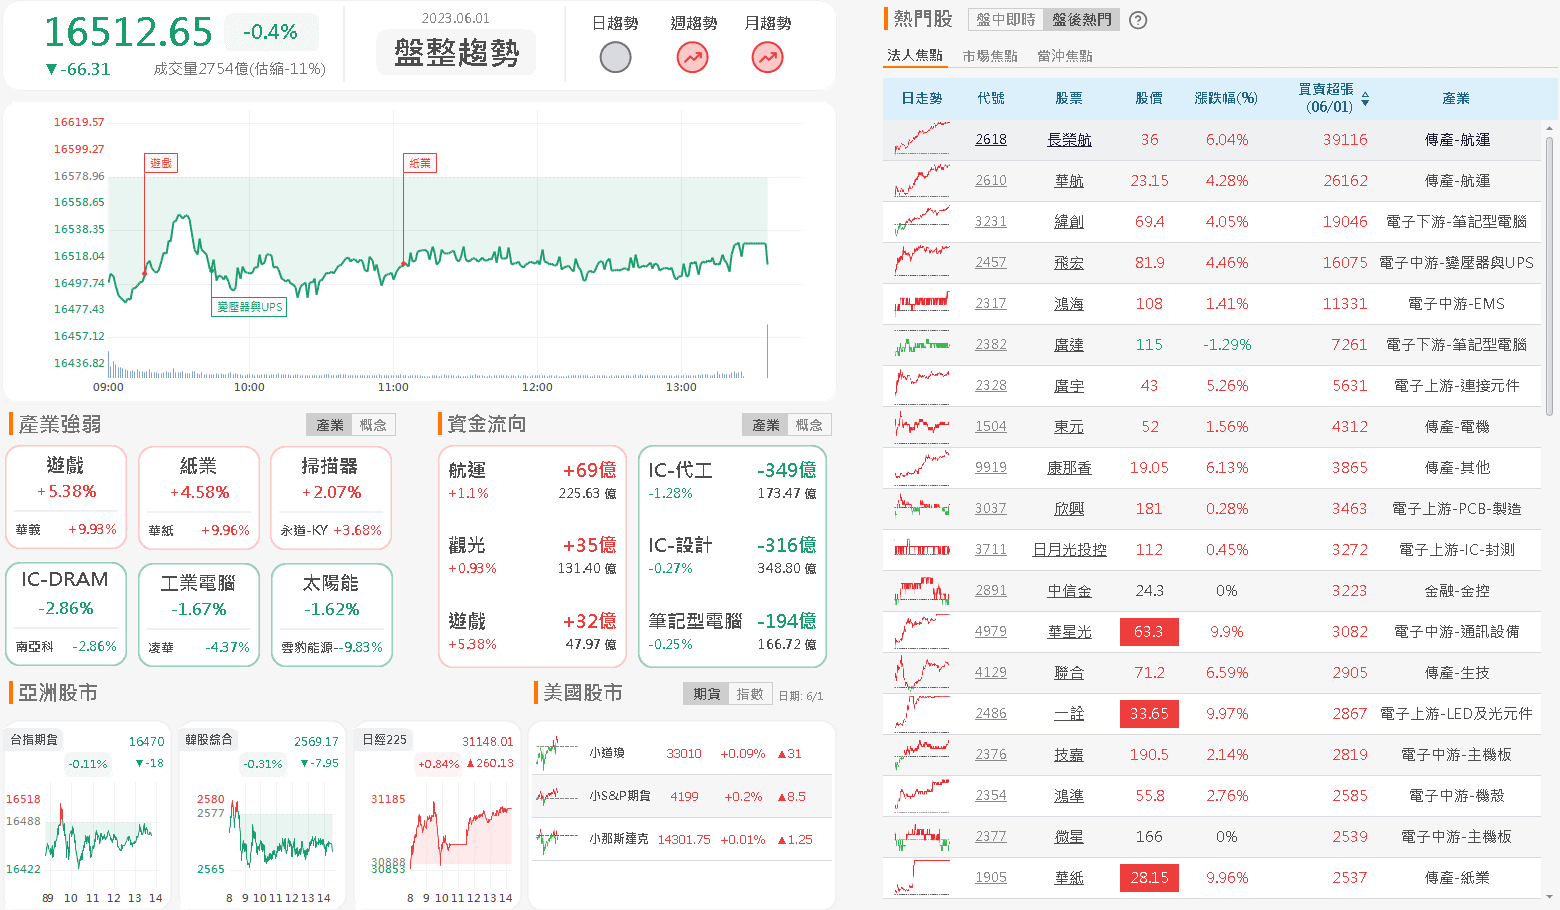Open the 當沖焦點 tab

1065,56
